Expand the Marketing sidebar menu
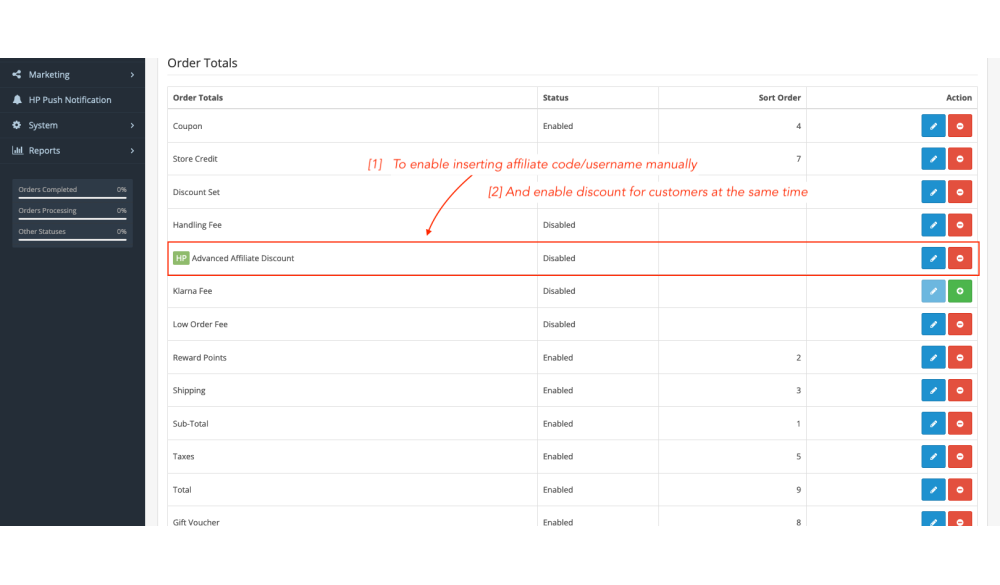The width and height of the screenshot is (1000, 585). pyautogui.click(x=131, y=75)
